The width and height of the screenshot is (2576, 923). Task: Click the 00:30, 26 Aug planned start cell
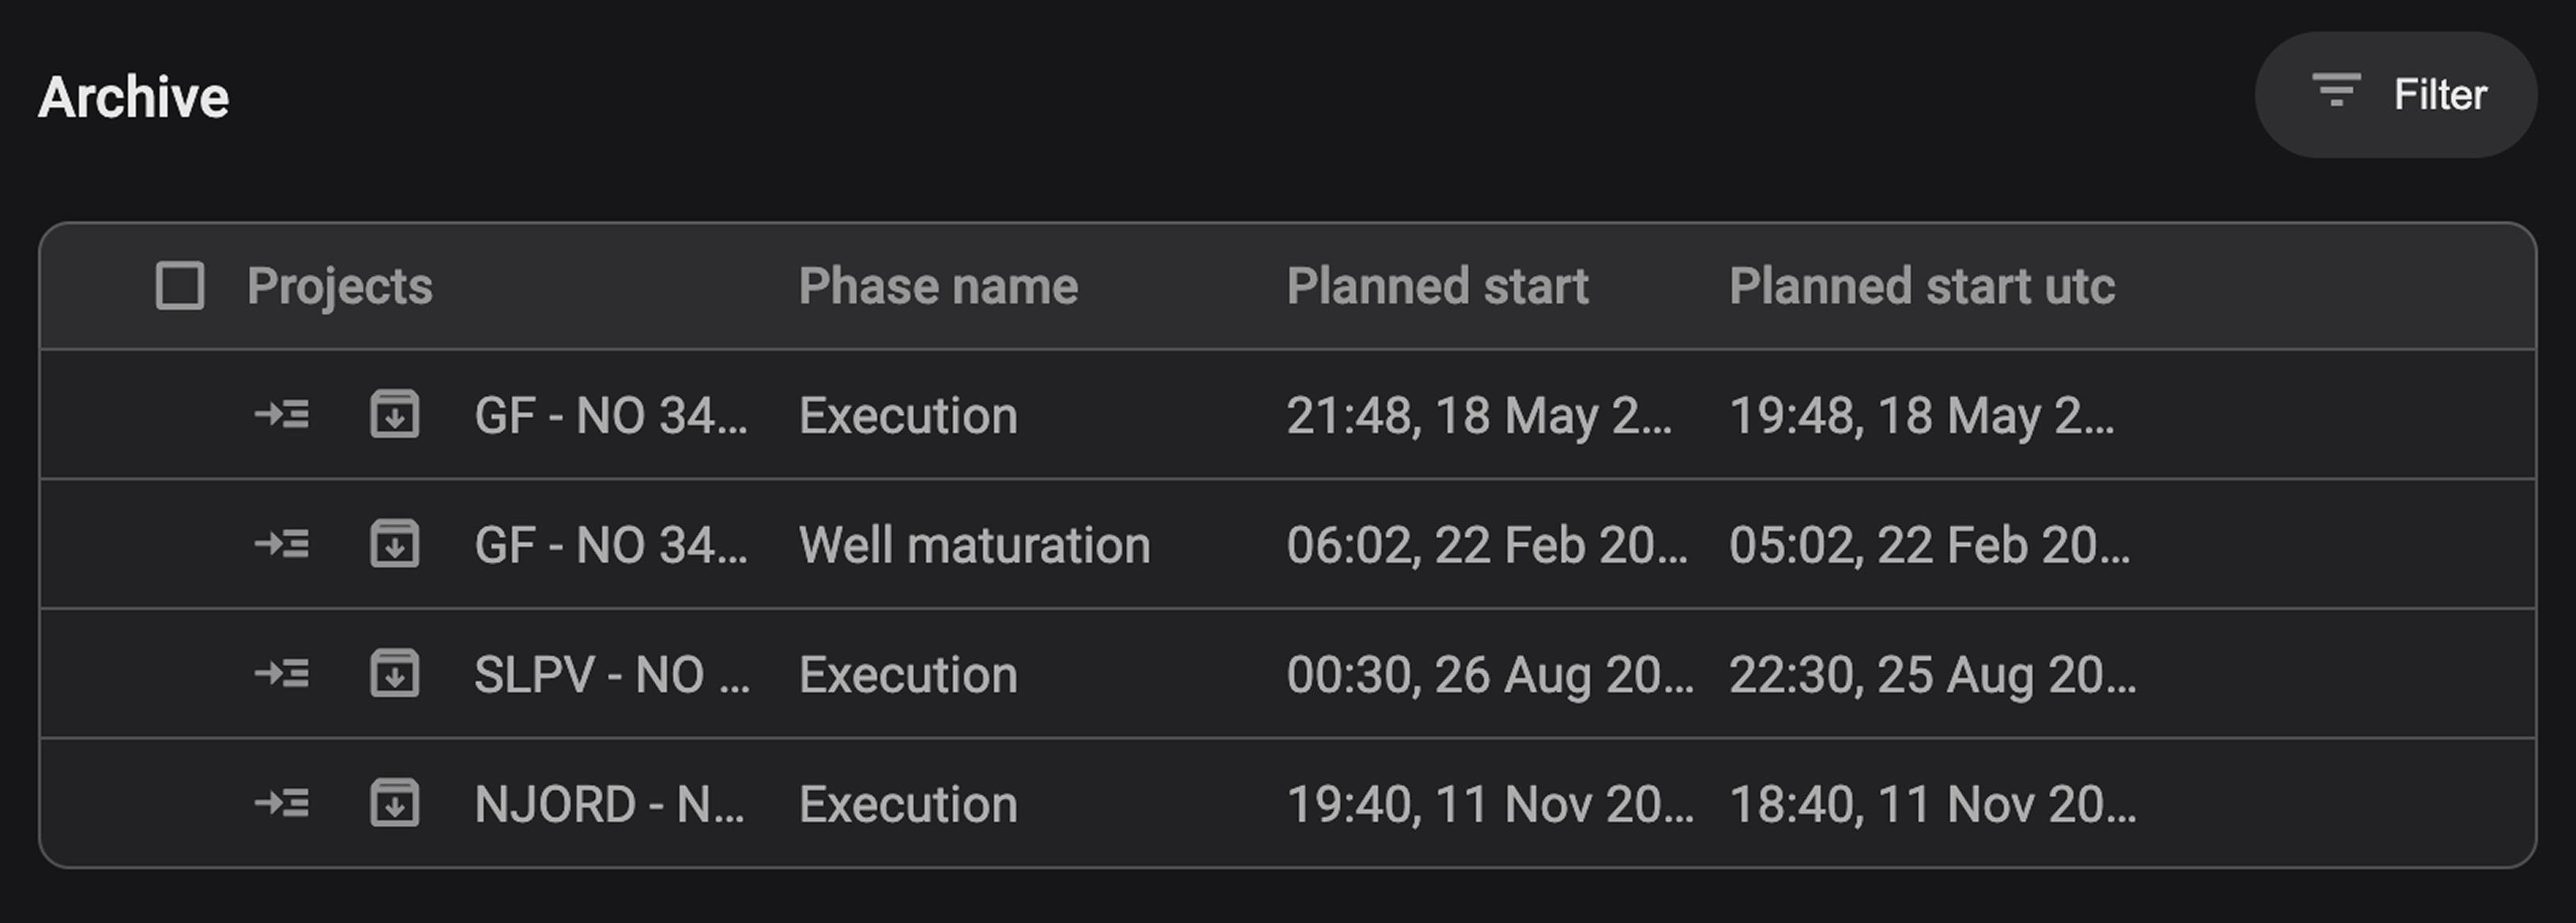click(x=1489, y=675)
